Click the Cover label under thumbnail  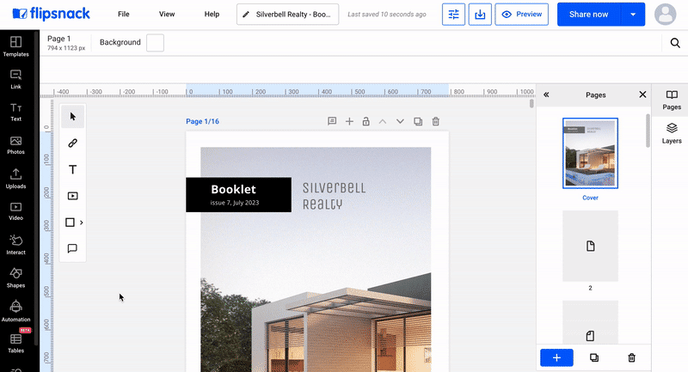(x=590, y=197)
